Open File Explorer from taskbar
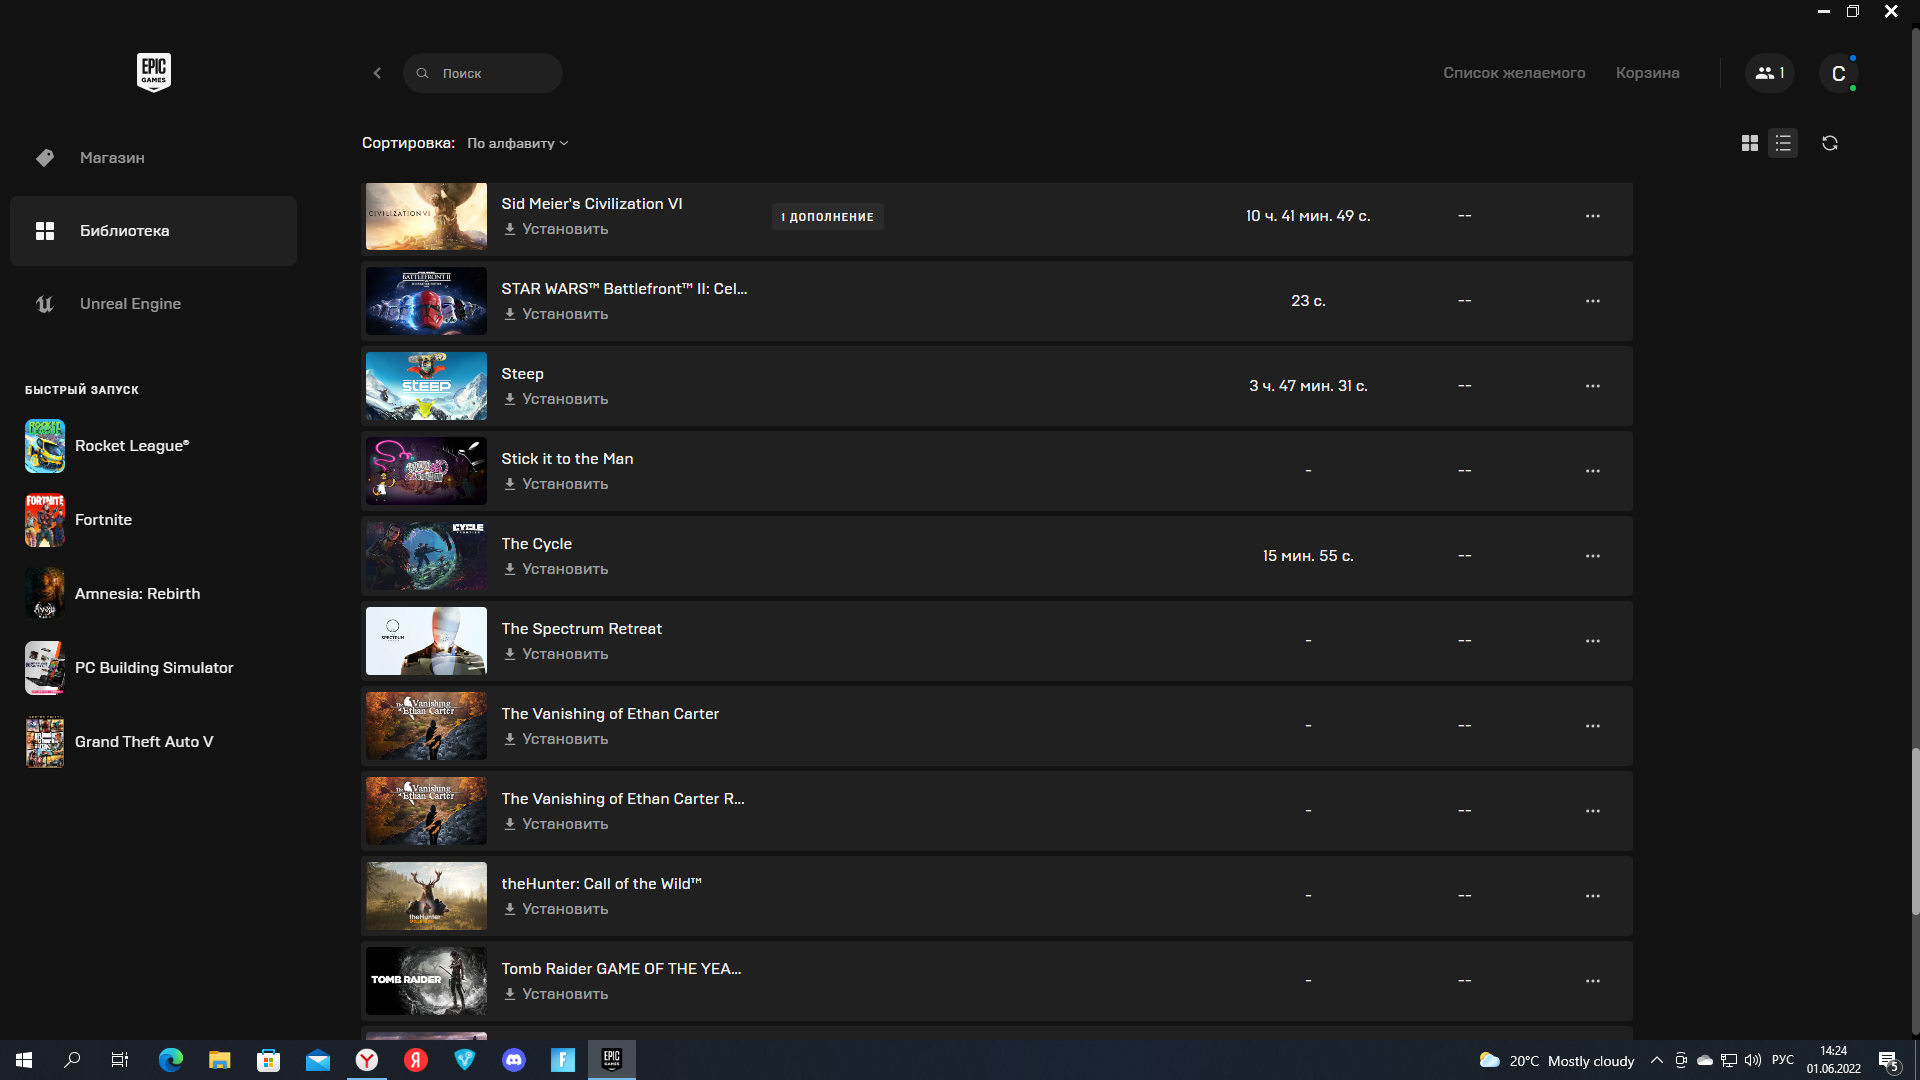The image size is (1920, 1080). pyautogui.click(x=220, y=1060)
